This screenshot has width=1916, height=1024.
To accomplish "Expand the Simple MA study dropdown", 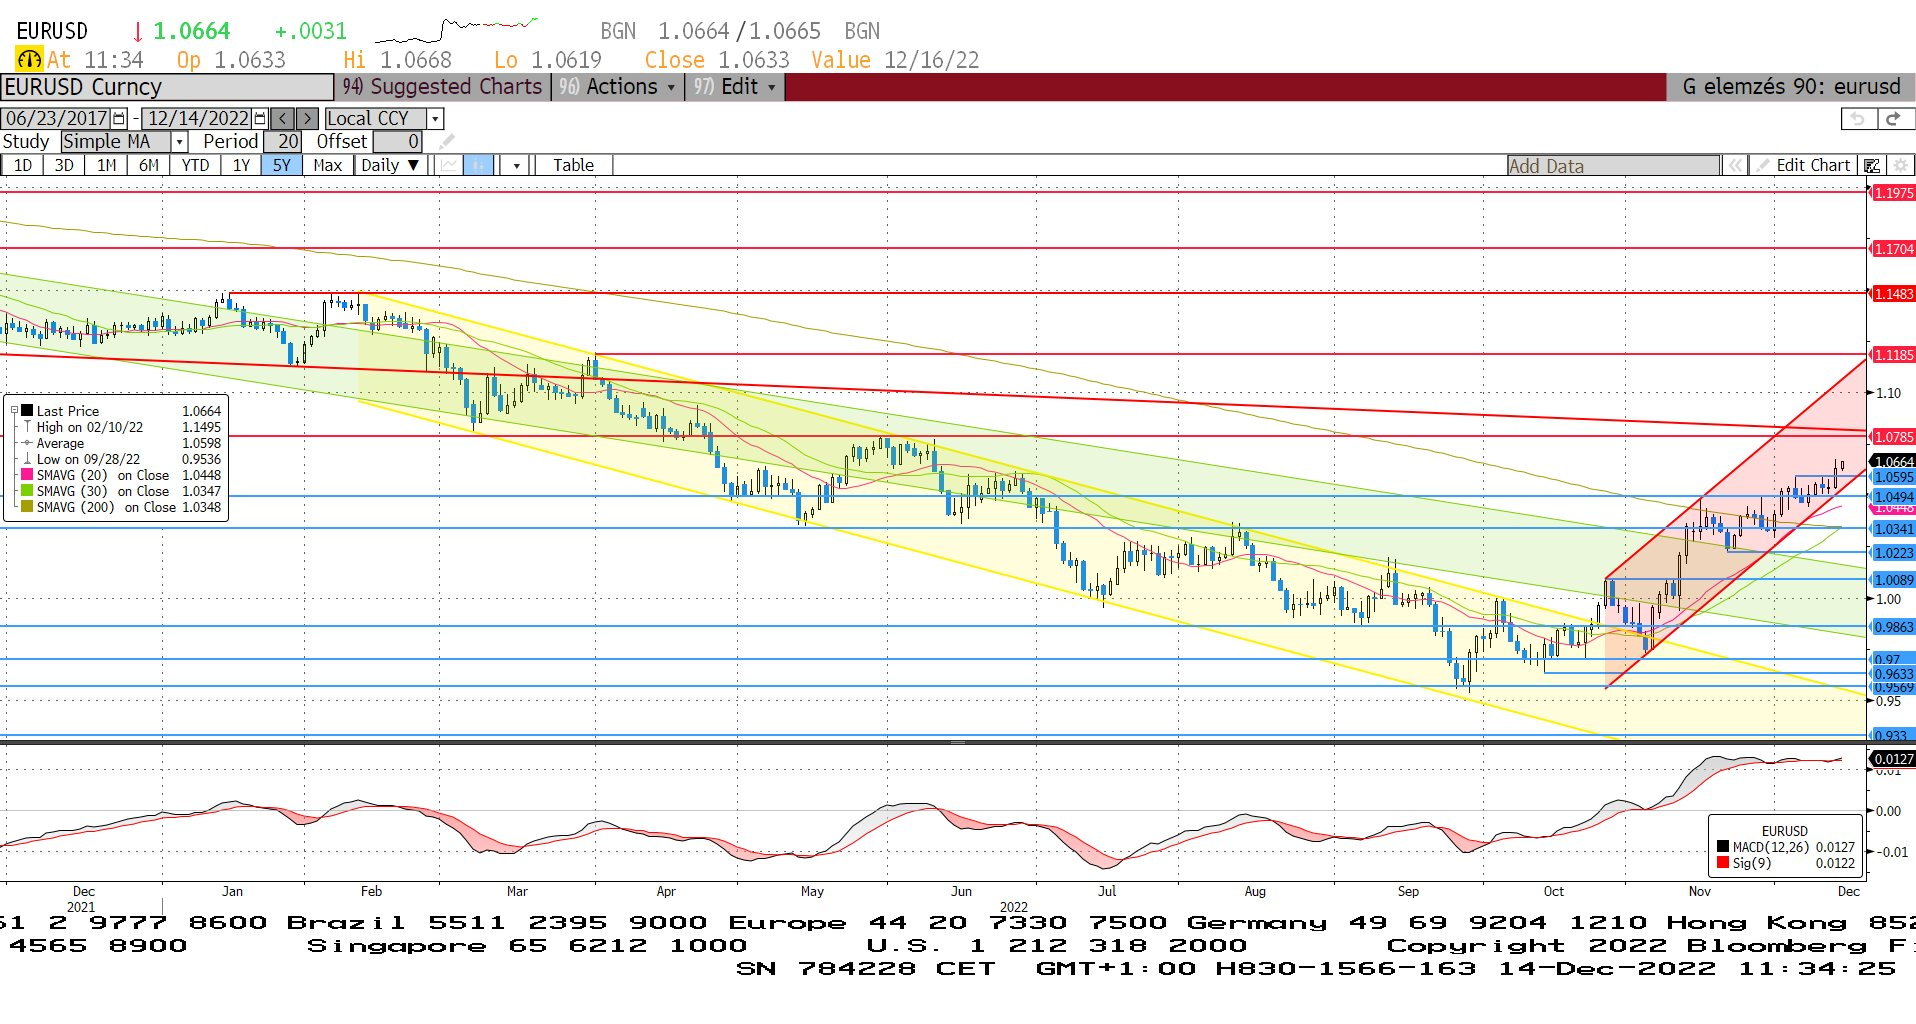I will (x=179, y=142).
